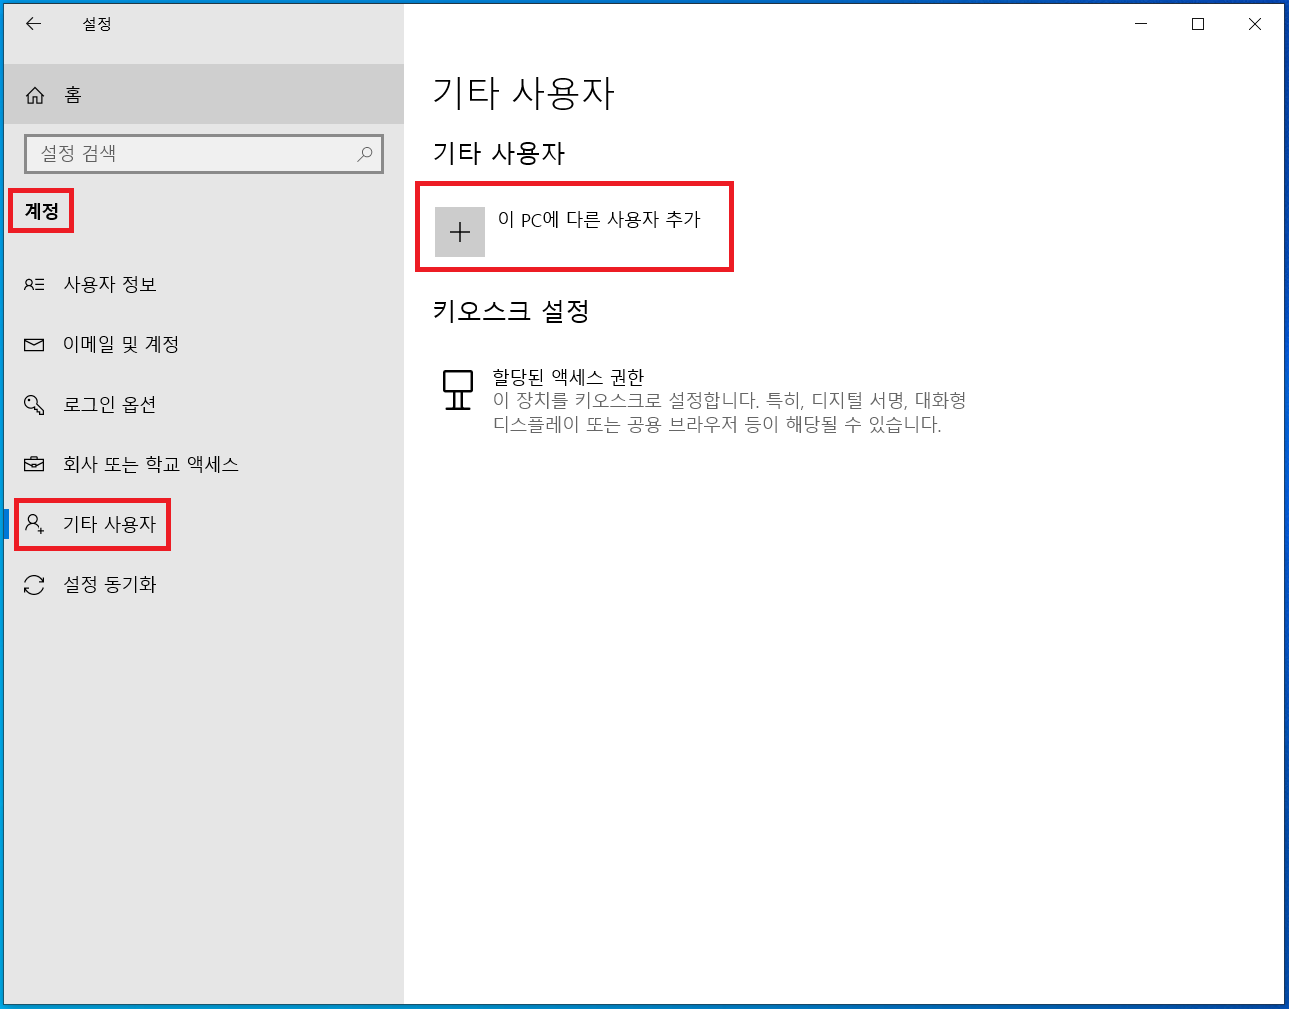Close the 설정 window
The image size is (1289, 1009).
(x=1255, y=24)
